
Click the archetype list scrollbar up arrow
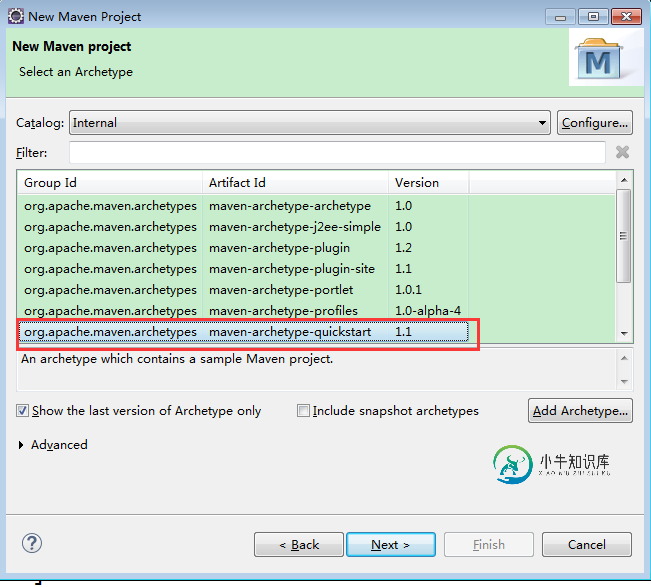point(624,180)
